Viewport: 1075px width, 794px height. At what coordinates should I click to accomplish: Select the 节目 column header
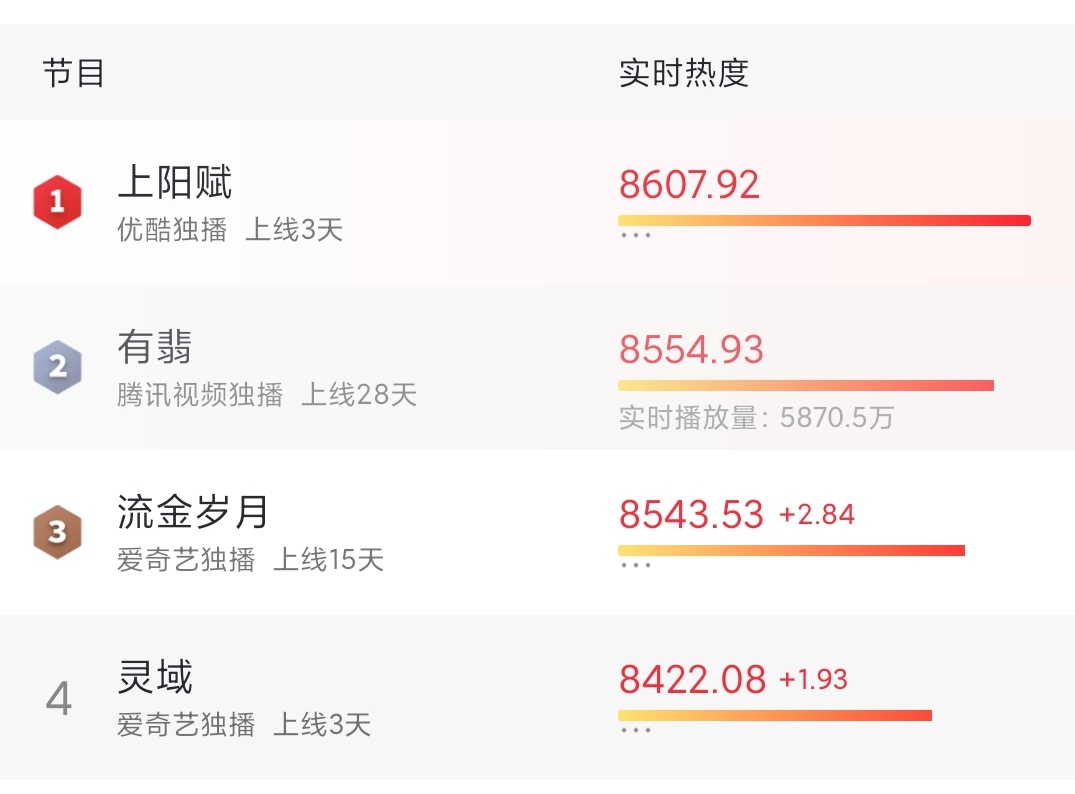pyautogui.click(x=73, y=73)
